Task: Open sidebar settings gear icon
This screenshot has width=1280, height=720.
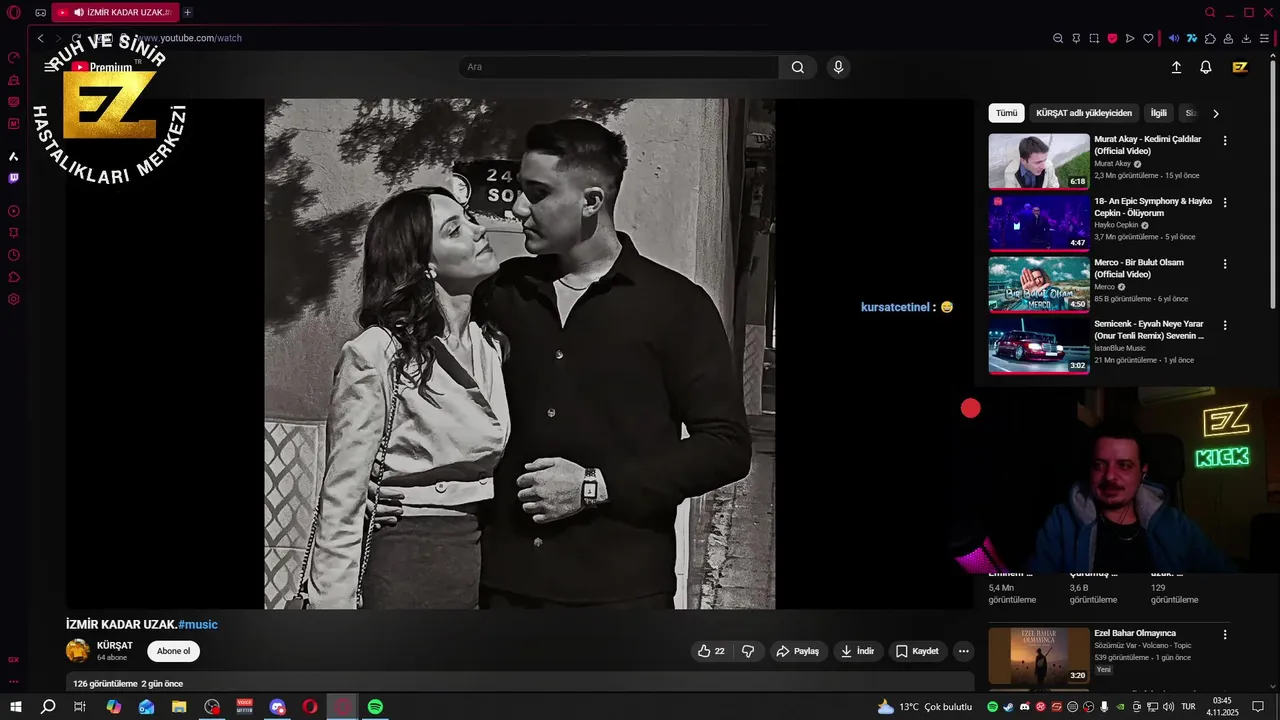Action: (14, 299)
